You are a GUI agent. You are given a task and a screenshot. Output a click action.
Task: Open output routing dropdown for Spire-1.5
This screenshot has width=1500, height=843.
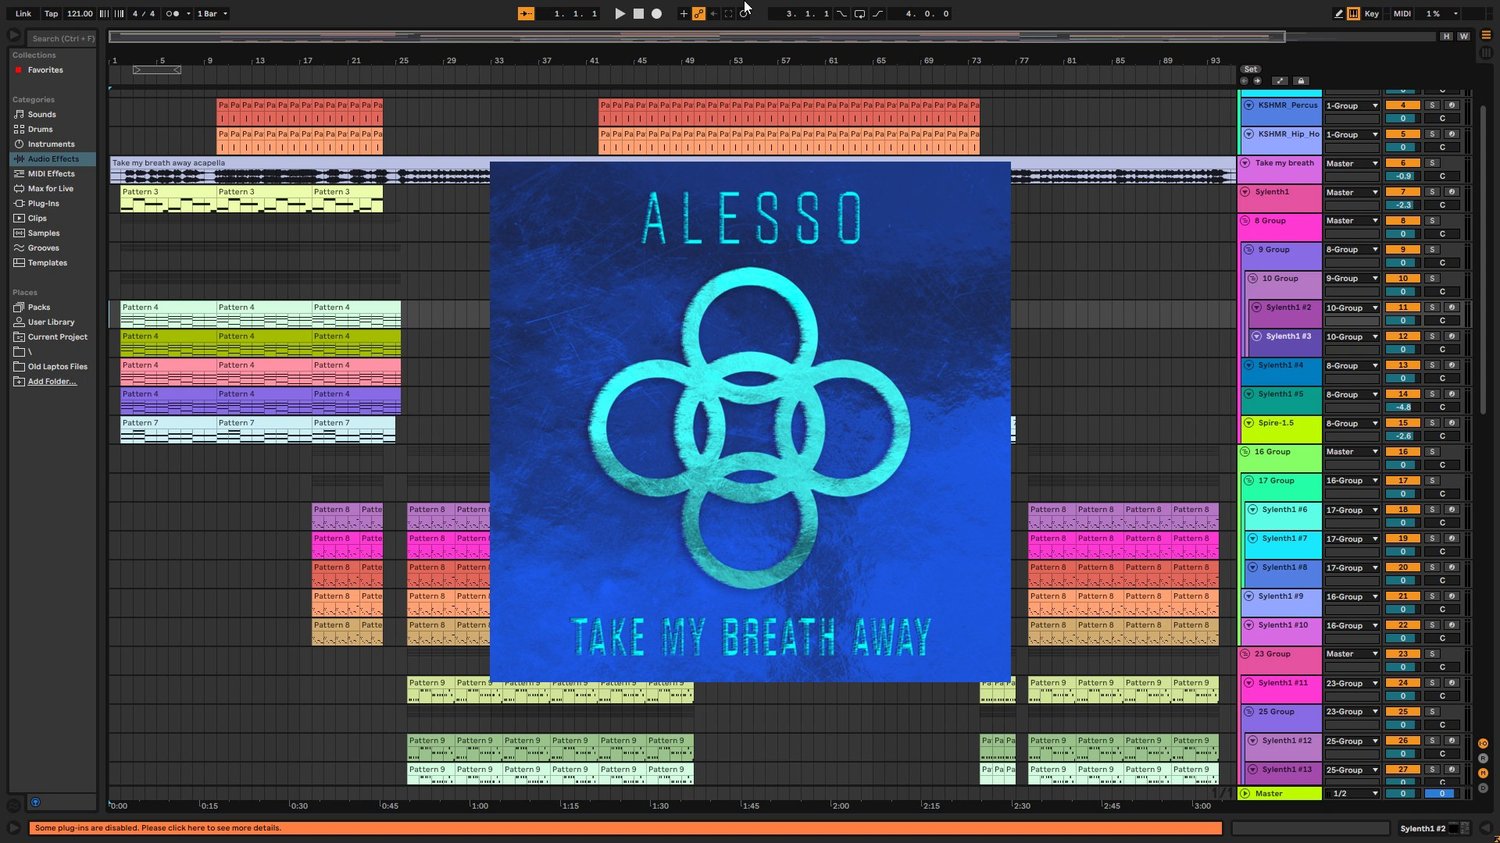point(1352,423)
